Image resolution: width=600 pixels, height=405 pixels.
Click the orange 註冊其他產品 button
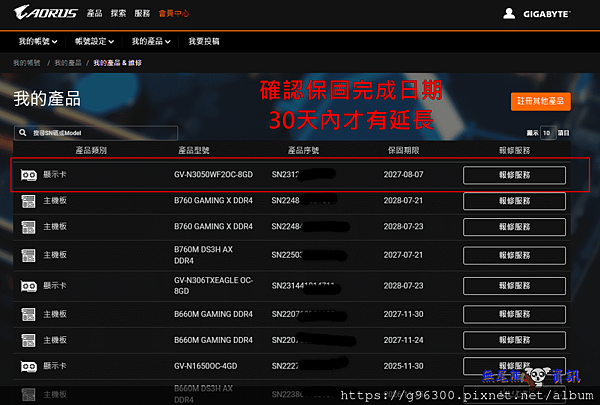540,101
